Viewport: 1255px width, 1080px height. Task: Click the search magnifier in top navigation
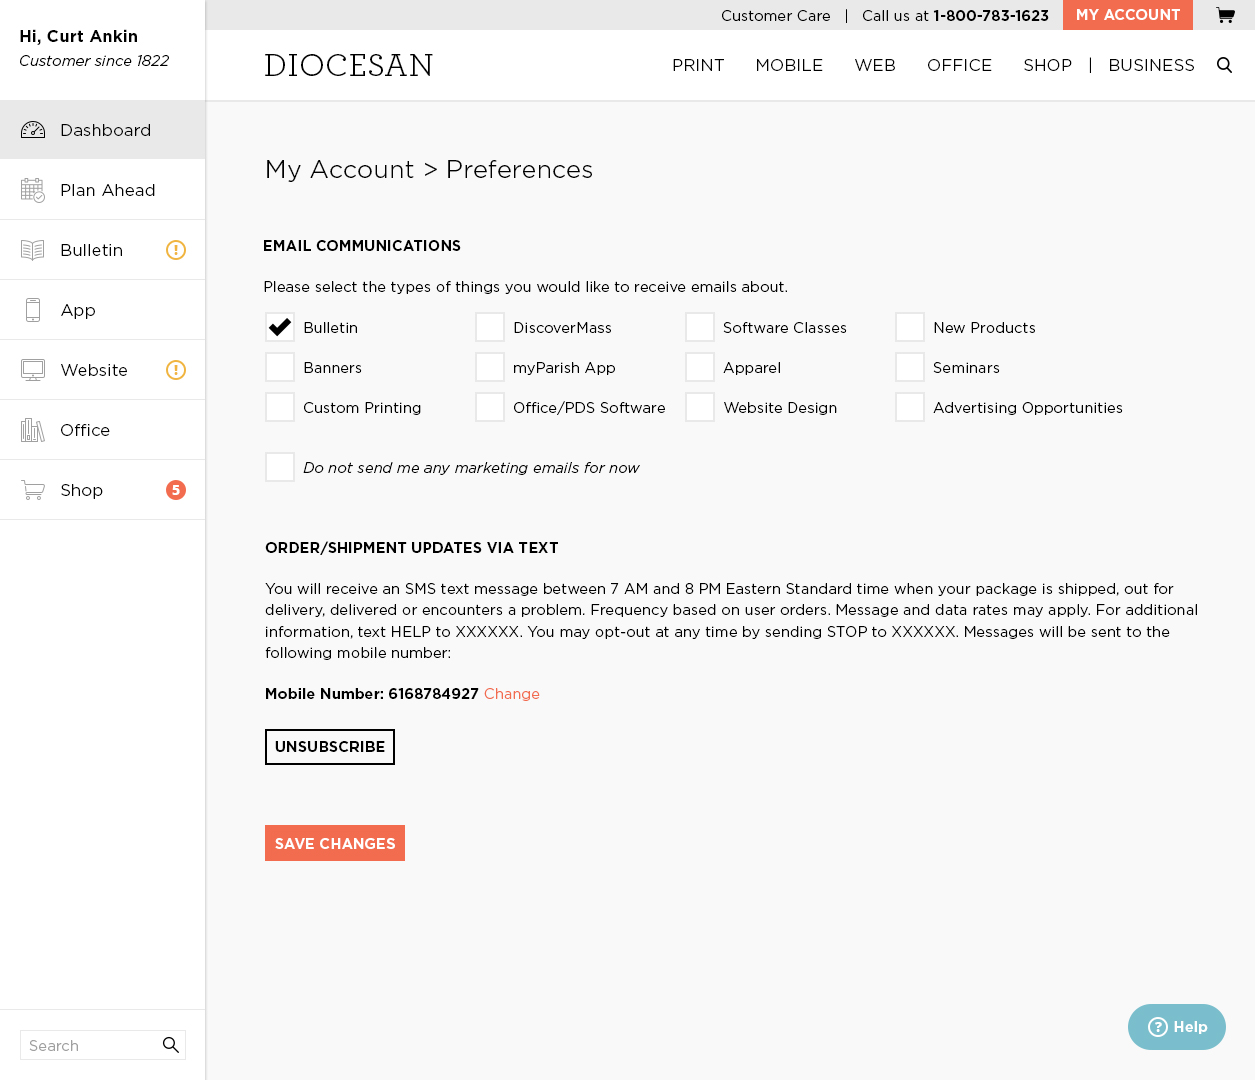tap(1224, 65)
